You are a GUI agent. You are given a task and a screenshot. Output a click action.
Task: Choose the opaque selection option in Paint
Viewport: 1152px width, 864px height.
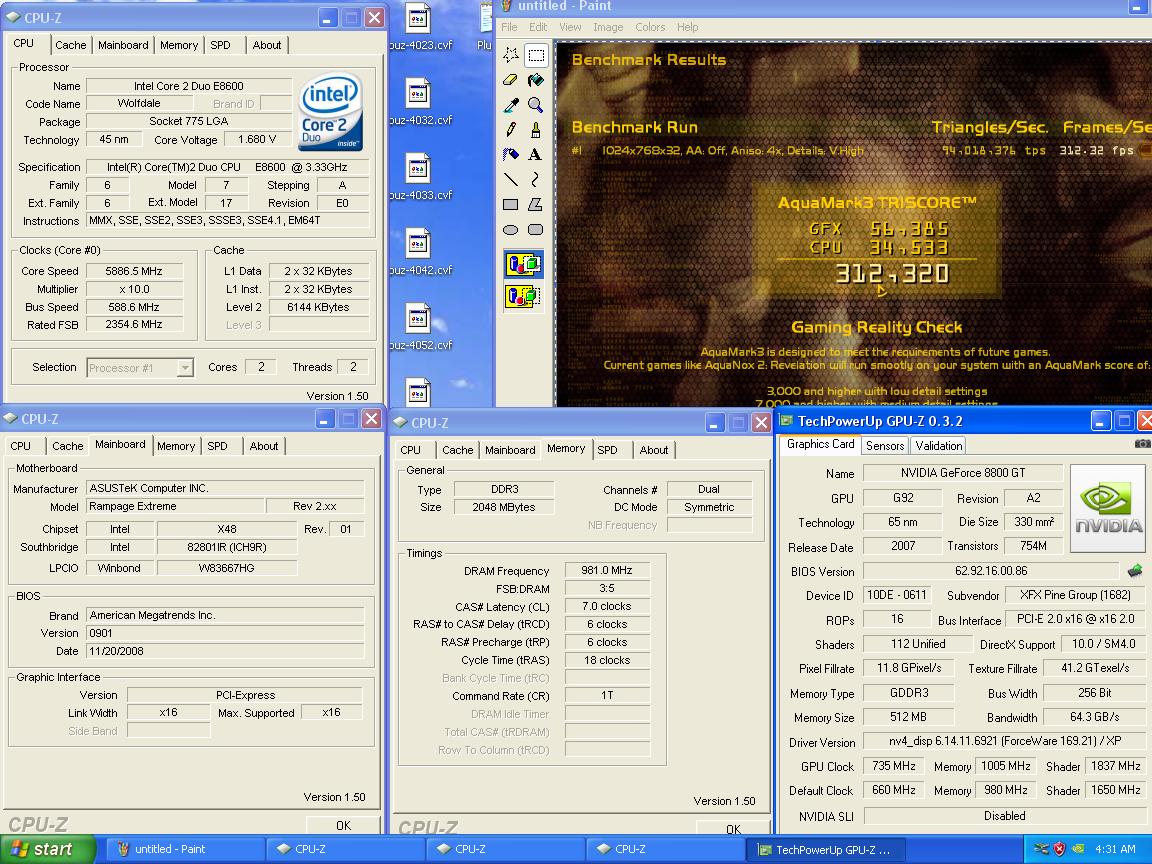(523, 264)
